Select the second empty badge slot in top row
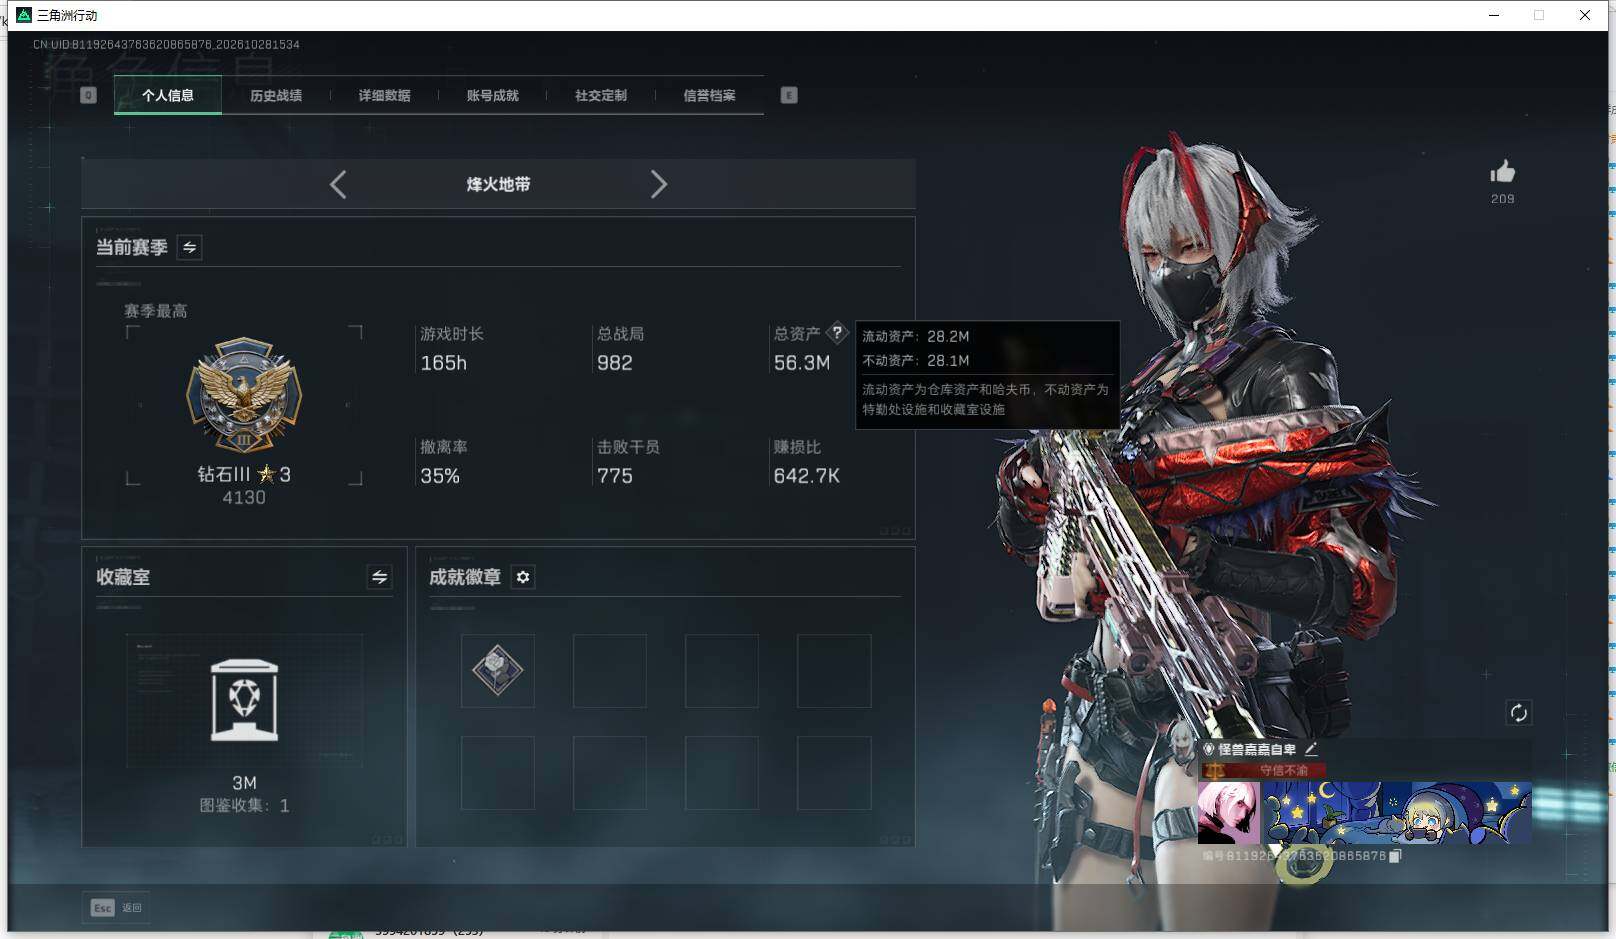Screen dimensions: 1616x939 610,671
